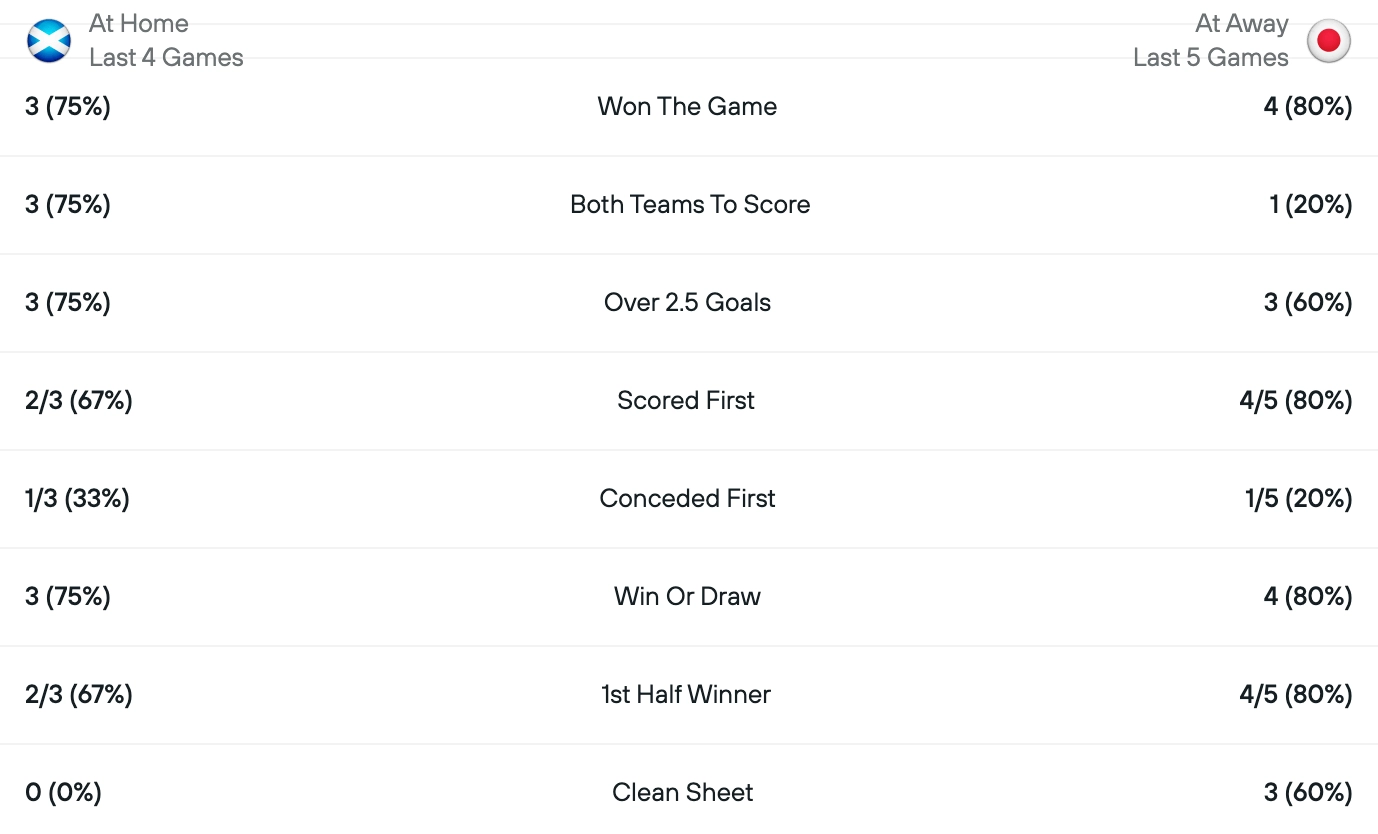The height and width of the screenshot is (834, 1378).
Task: Click Japan's 1 (20%) both teams score value
Action: click(1310, 205)
